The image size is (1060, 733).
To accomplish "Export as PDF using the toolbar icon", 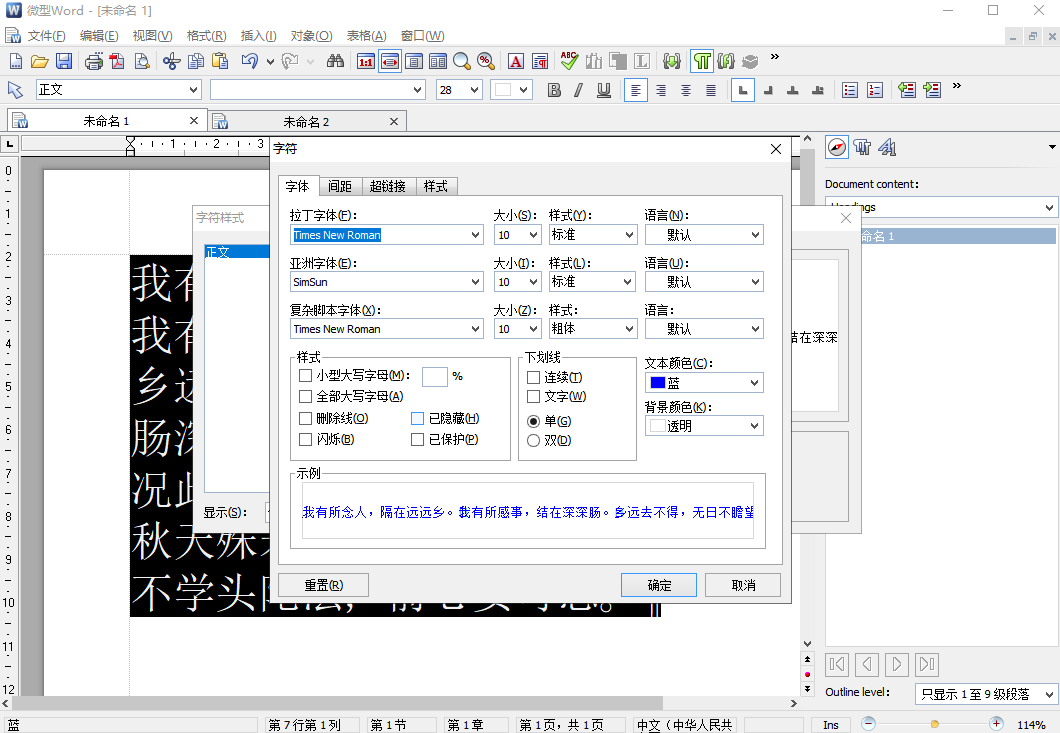I will 117,62.
